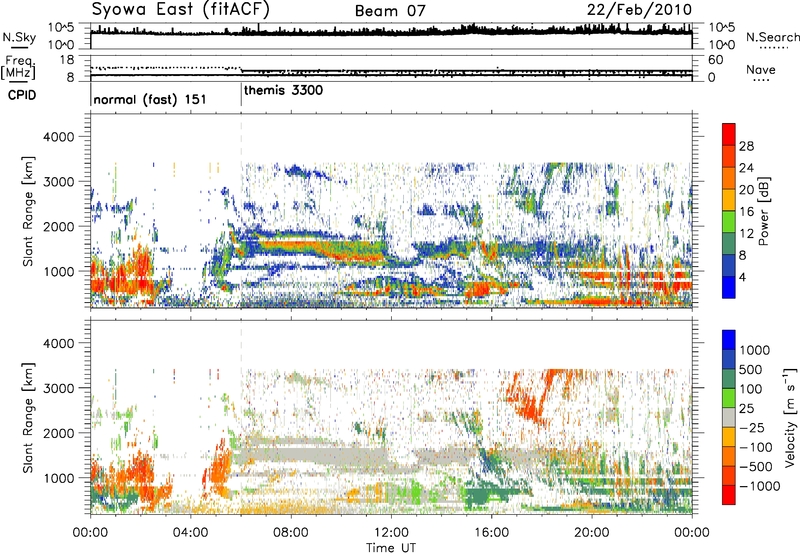Click the red bottom of the velocity colorbar
This screenshot has height=554, width=800.
coord(729,495)
